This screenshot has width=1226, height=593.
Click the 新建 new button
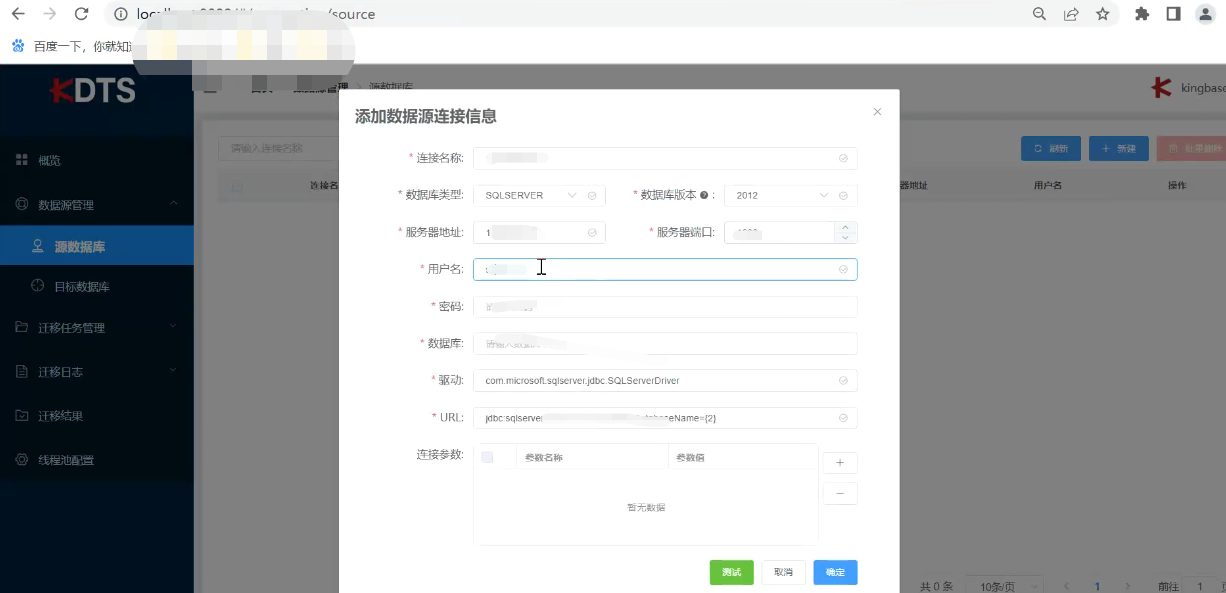tap(1118, 148)
